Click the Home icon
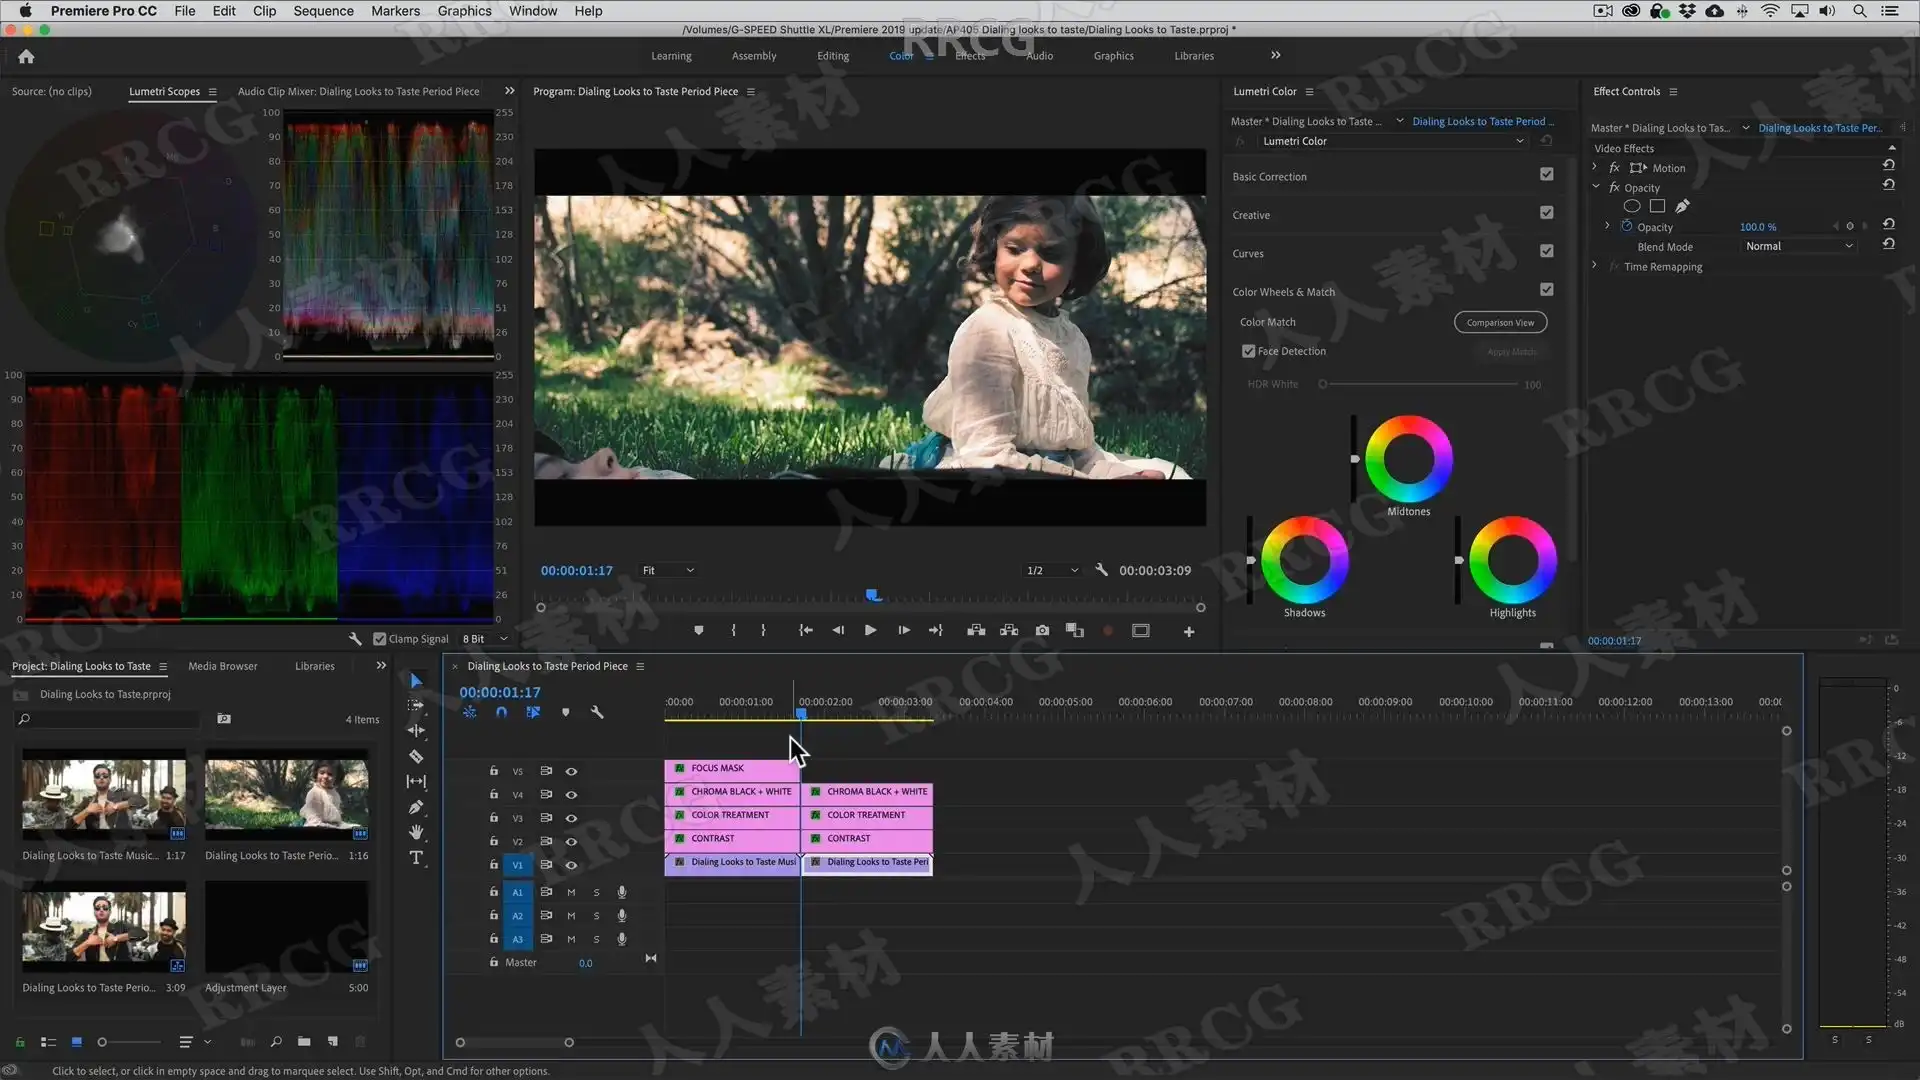This screenshot has height=1080, width=1920. tap(26, 57)
